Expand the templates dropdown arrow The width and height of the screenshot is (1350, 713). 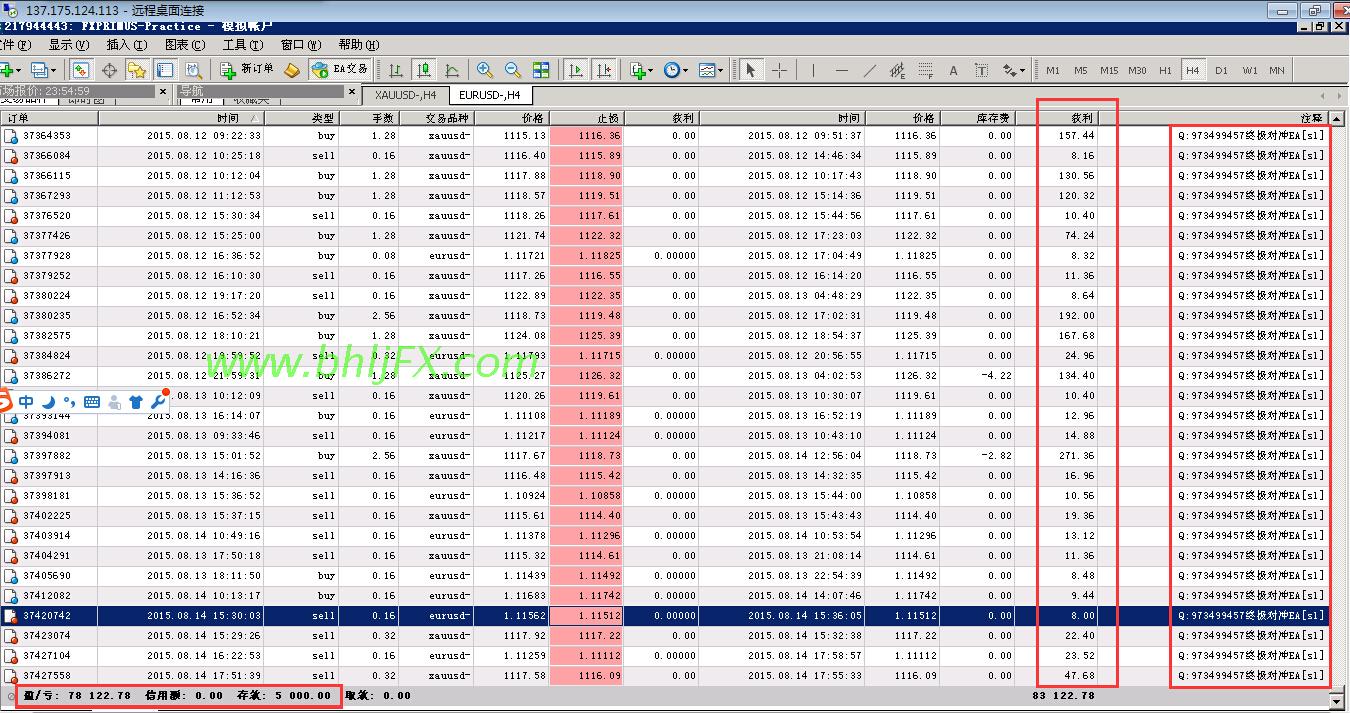[720, 70]
